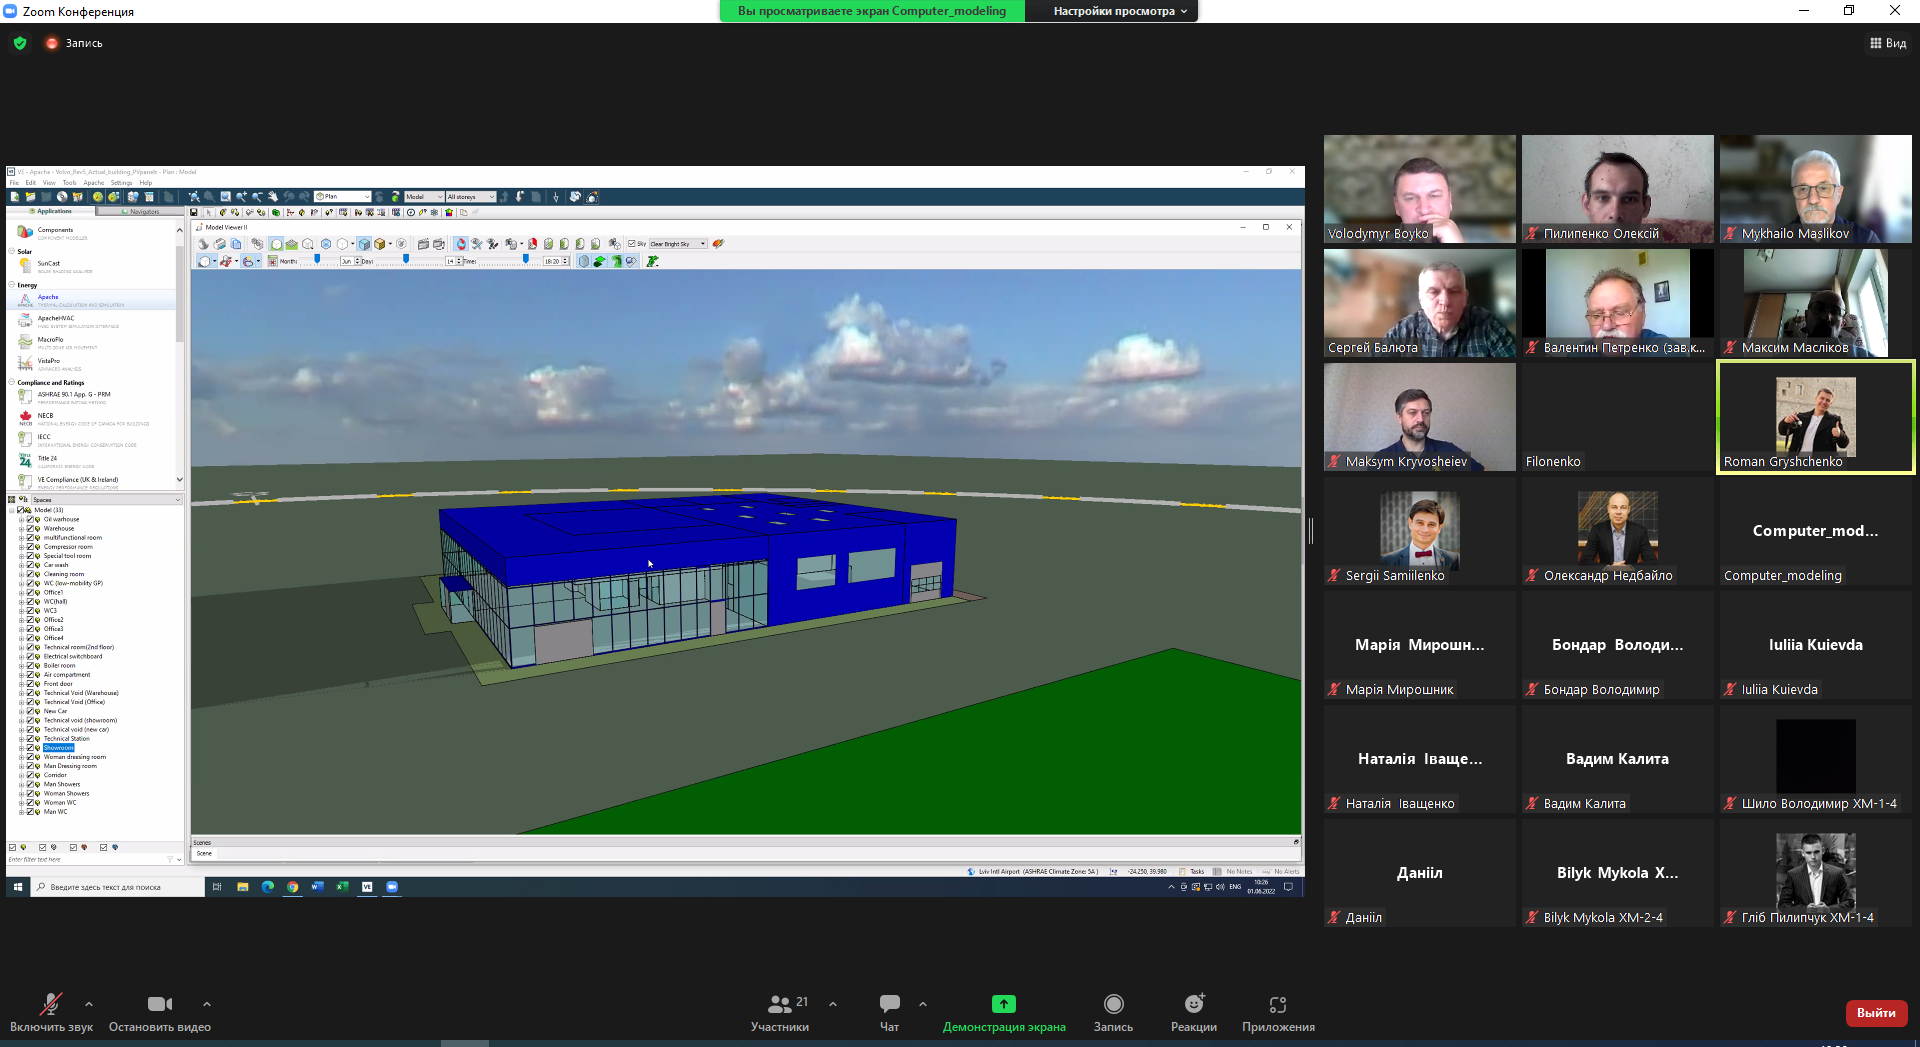Click the zoom-window tool in VE toolbar
The image size is (1920, 1047).
[x=225, y=197]
